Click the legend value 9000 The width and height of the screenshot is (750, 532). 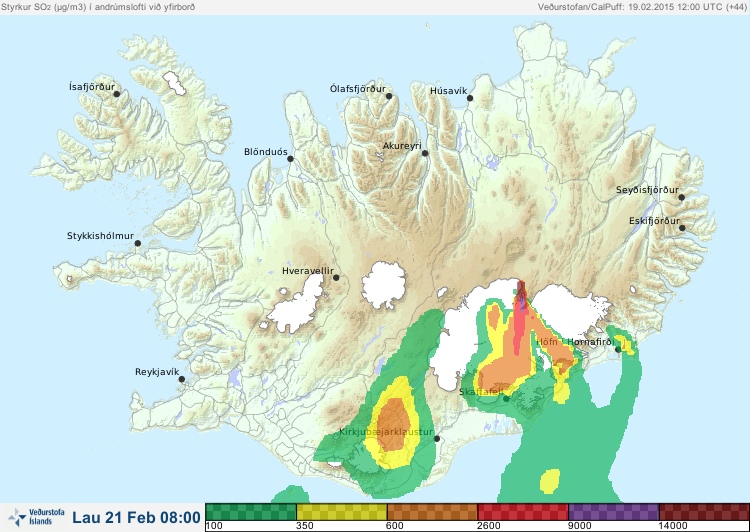point(579,526)
